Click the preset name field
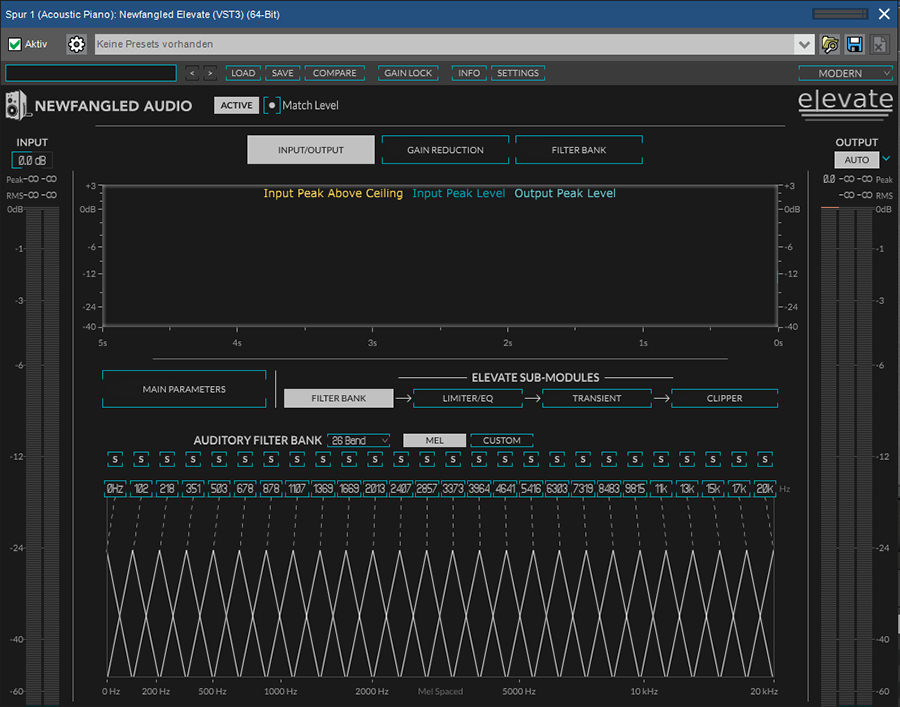The width and height of the screenshot is (900, 707). click(x=91, y=73)
